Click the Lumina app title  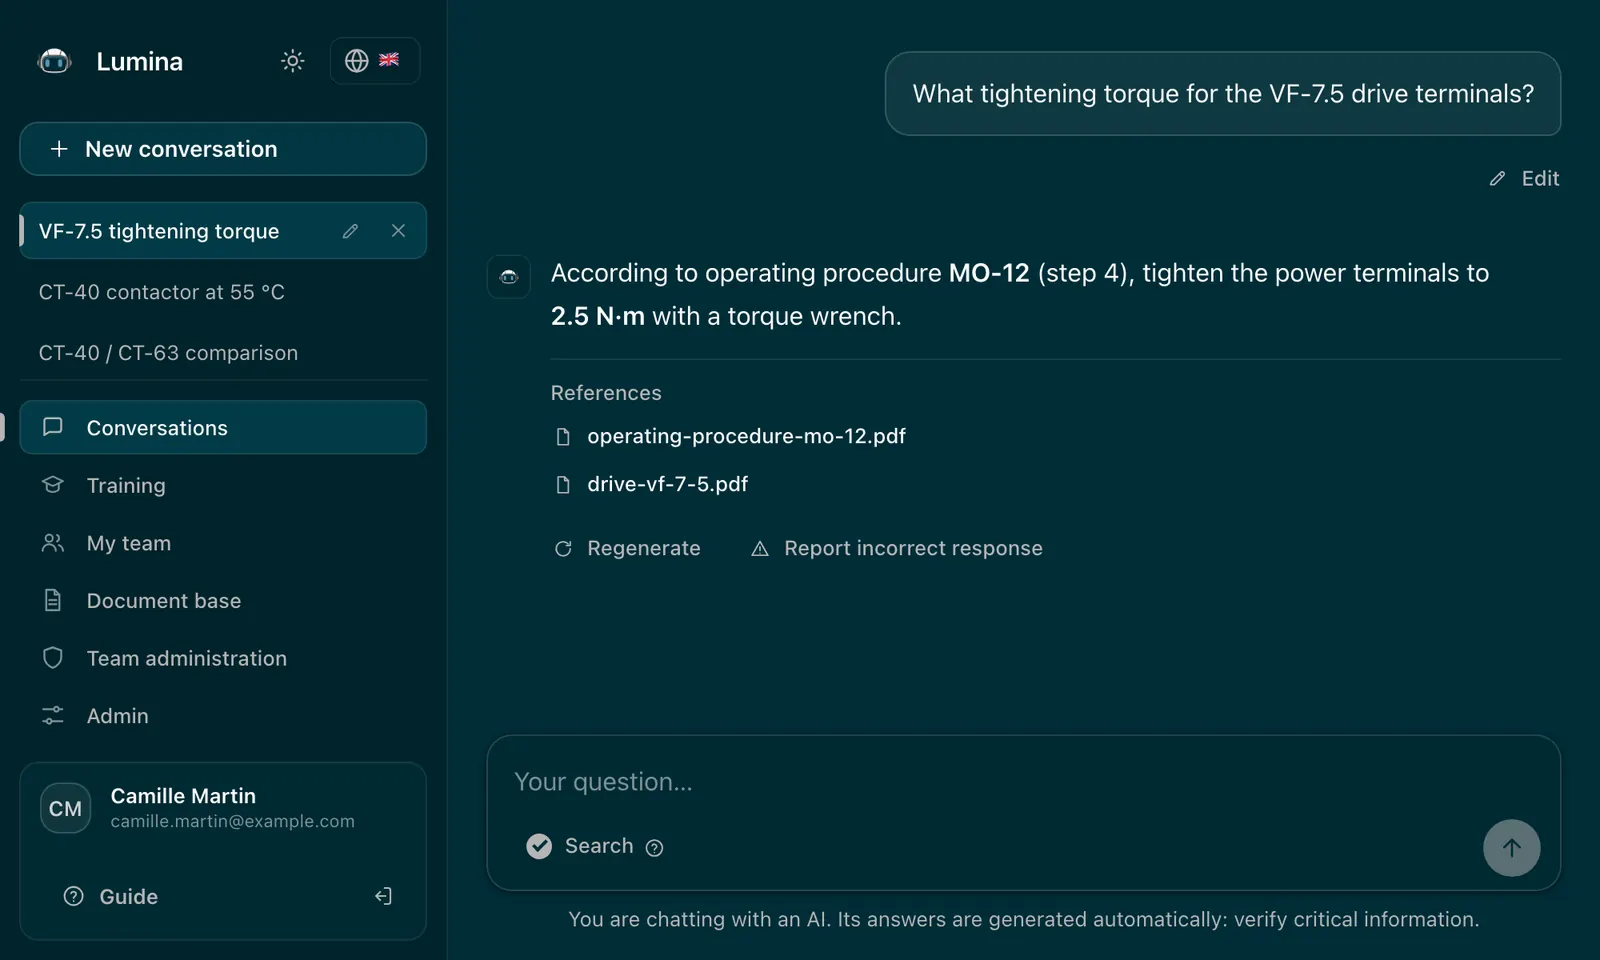coord(139,61)
